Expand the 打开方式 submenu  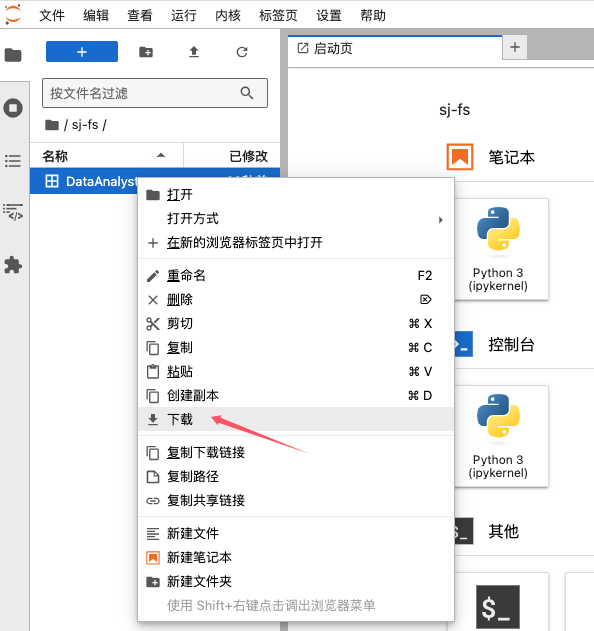pyautogui.click(x=296, y=219)
